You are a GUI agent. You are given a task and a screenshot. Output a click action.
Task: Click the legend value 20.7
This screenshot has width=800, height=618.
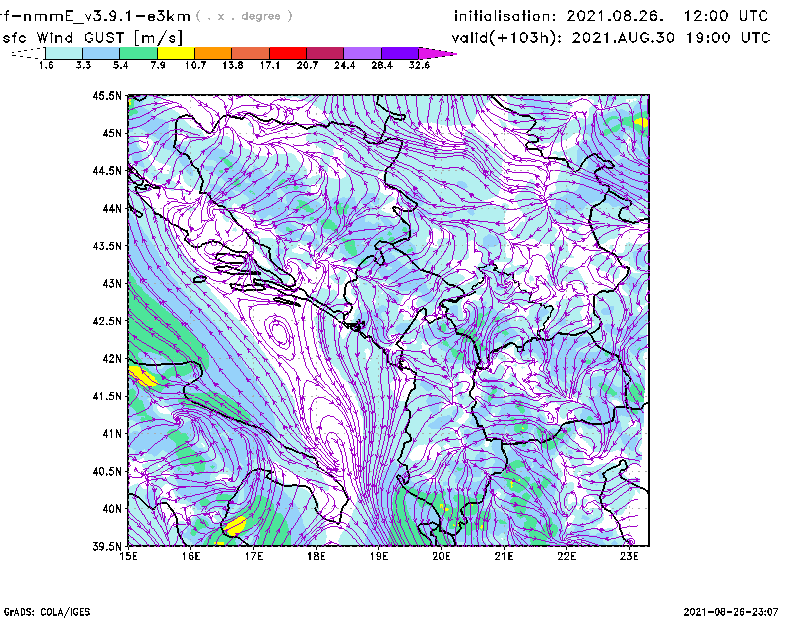pyautogui.click(x=307, y=65)
